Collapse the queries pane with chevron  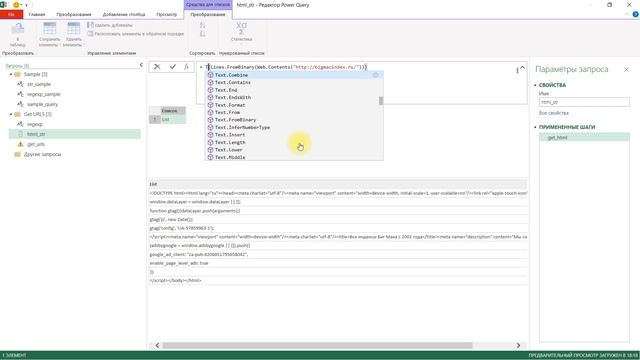pos(141,65)
